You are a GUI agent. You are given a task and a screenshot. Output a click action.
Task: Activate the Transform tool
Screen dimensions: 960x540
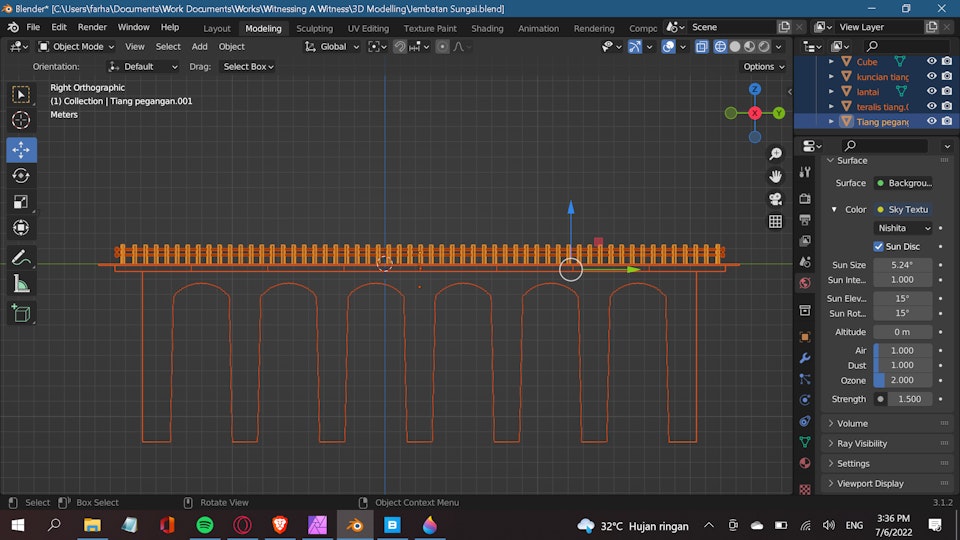point(21,228)
